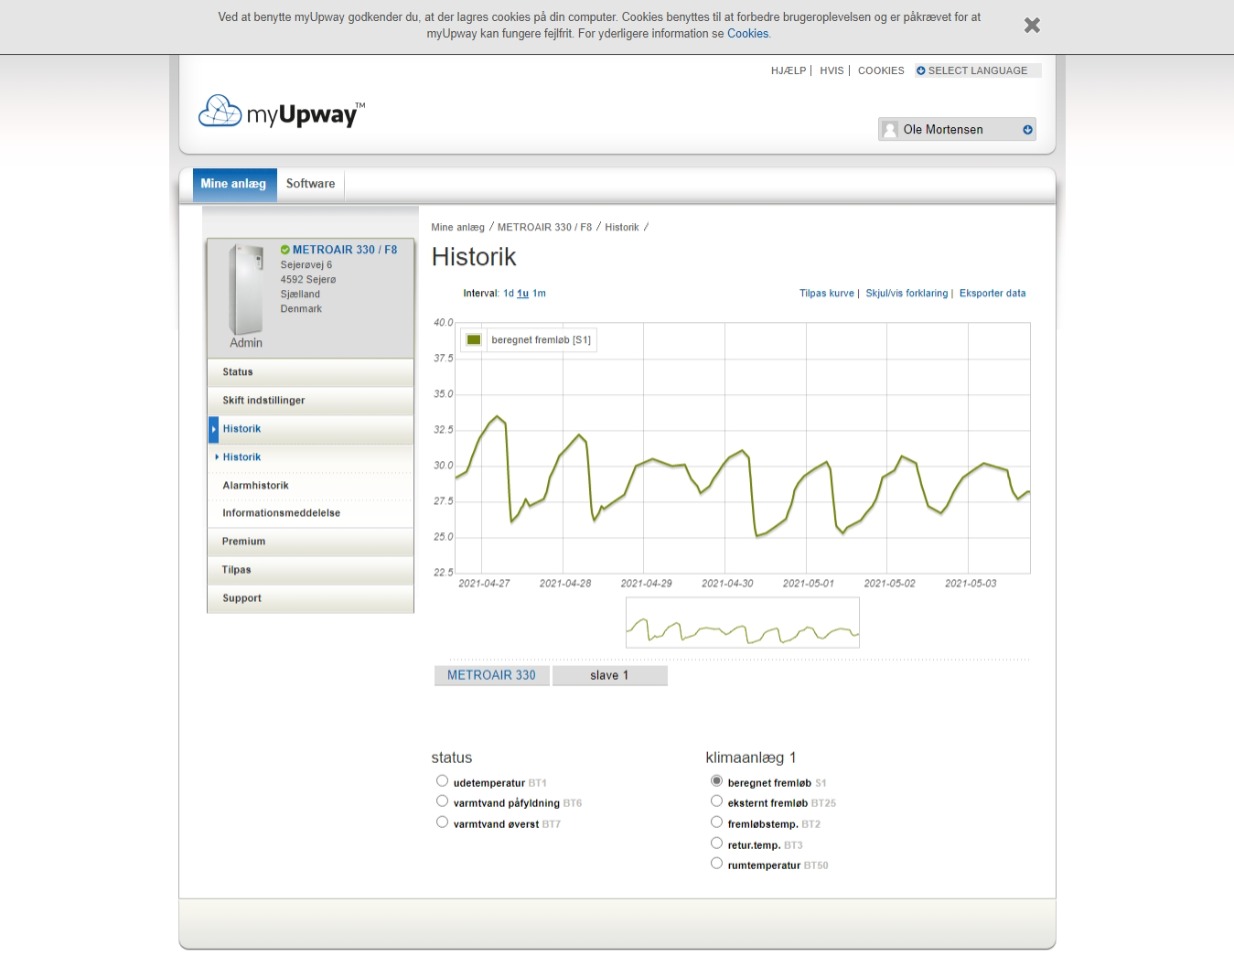Click Historik in the breadcrumb
1234x956 pixels.
621,228
